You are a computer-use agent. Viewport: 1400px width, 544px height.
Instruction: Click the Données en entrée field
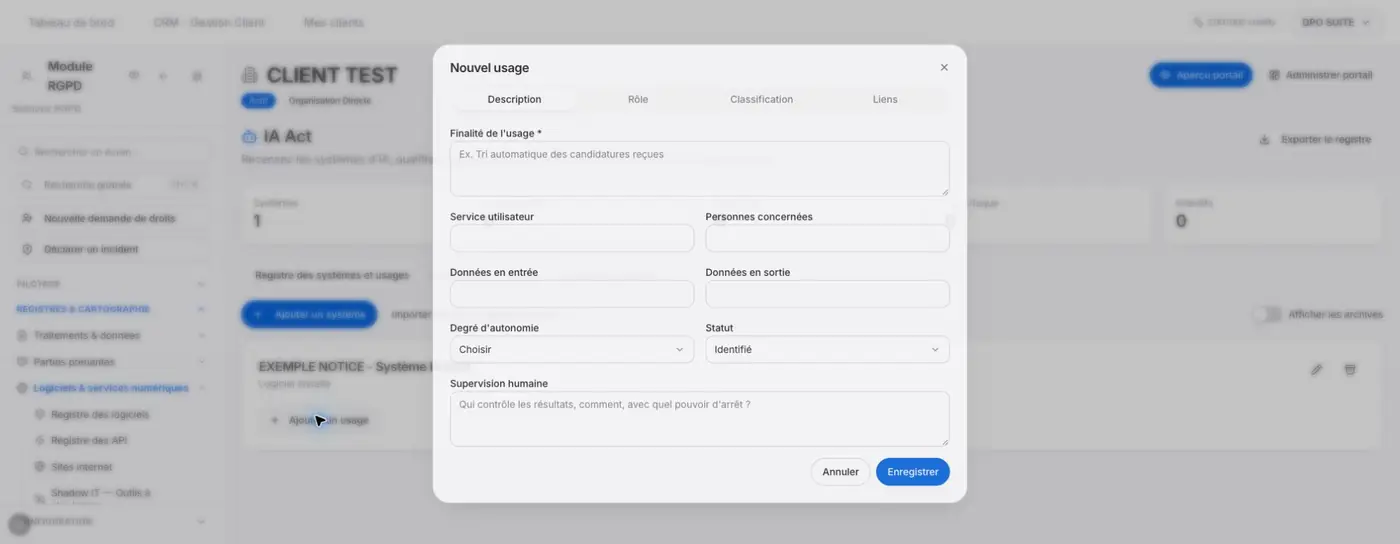pyautogui.click(x=572, y=294)
